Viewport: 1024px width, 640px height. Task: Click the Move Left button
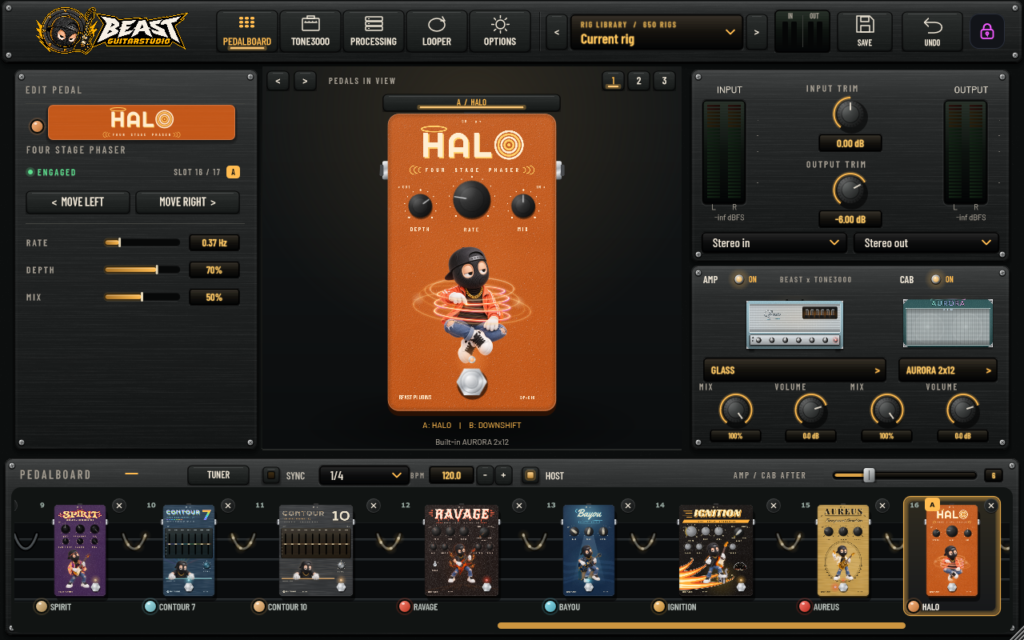tap(78, 202)
